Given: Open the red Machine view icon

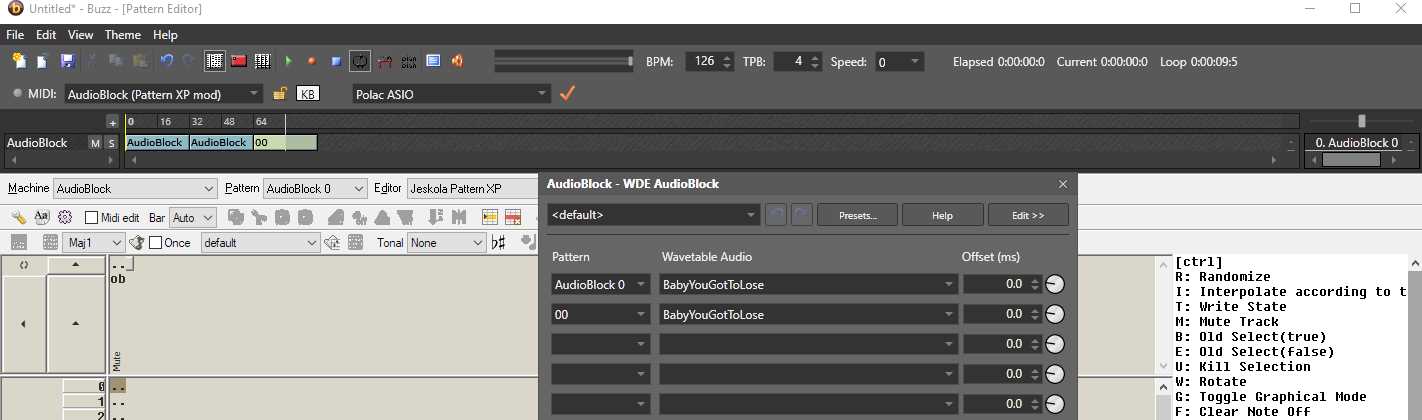Looking at the screenshot, I should (x=239, y=61).
